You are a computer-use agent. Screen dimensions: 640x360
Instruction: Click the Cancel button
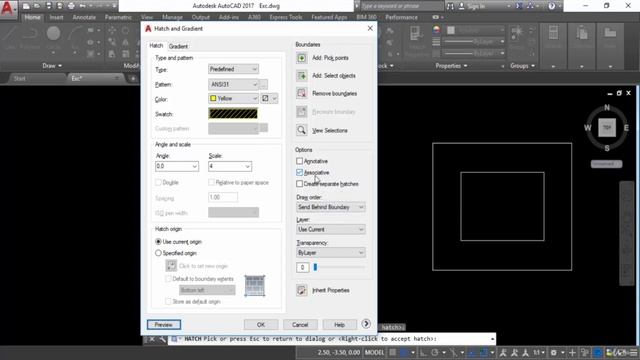point(300,324)
